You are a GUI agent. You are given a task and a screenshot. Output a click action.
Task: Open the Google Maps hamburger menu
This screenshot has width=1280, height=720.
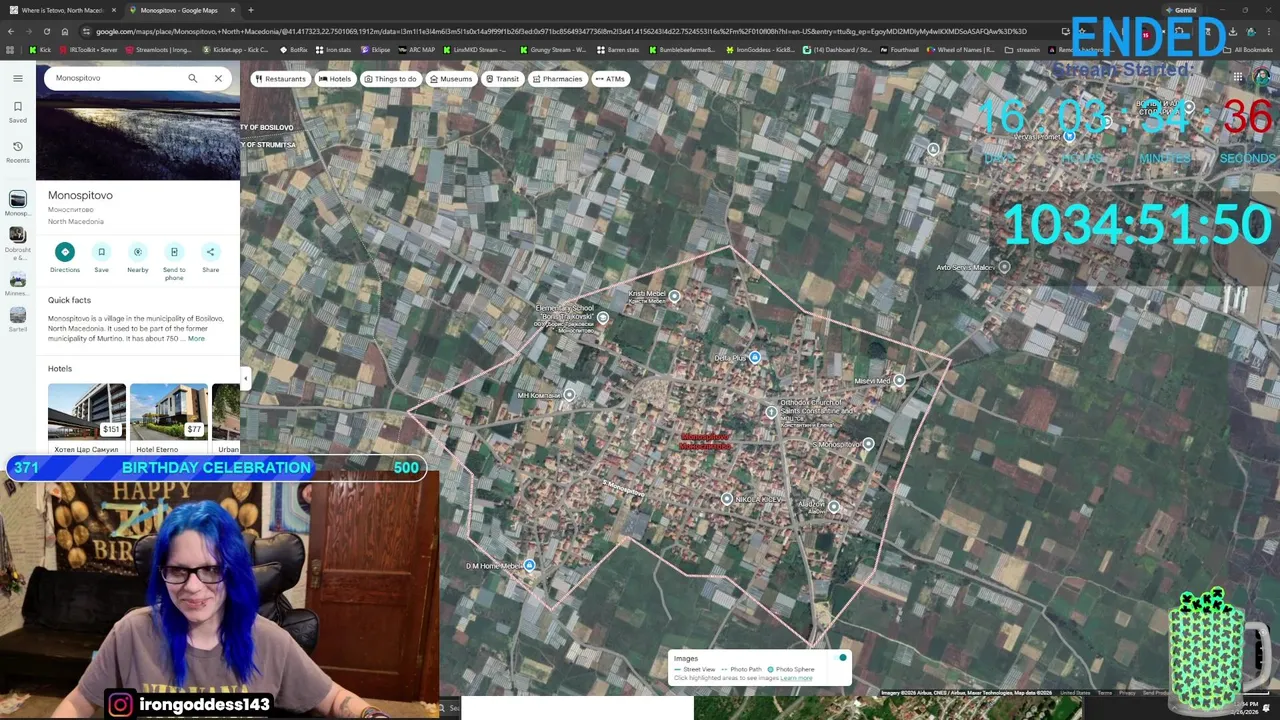tap(17, 78)
